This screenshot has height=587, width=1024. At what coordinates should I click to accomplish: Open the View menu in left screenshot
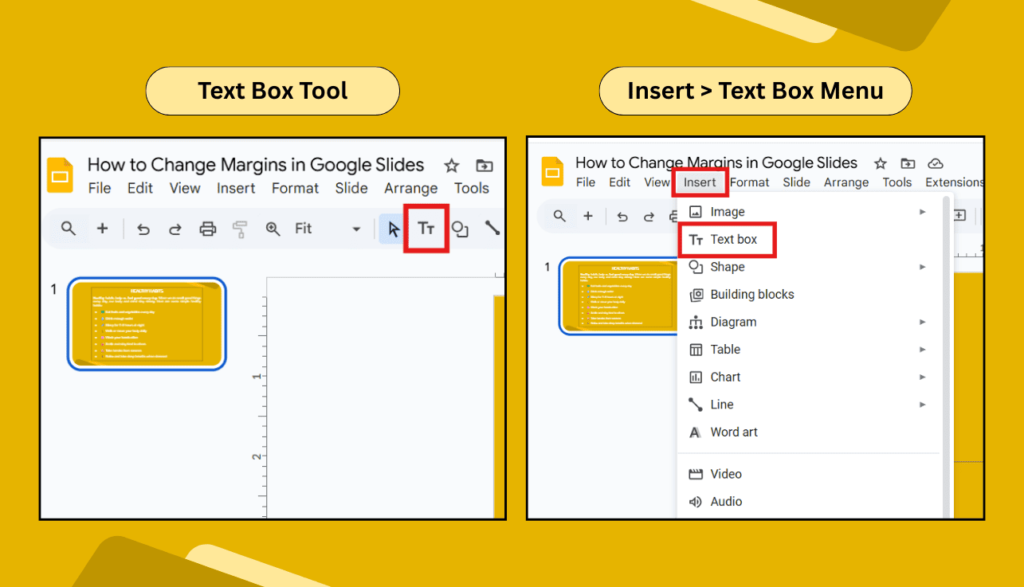(x=185, y=188)
